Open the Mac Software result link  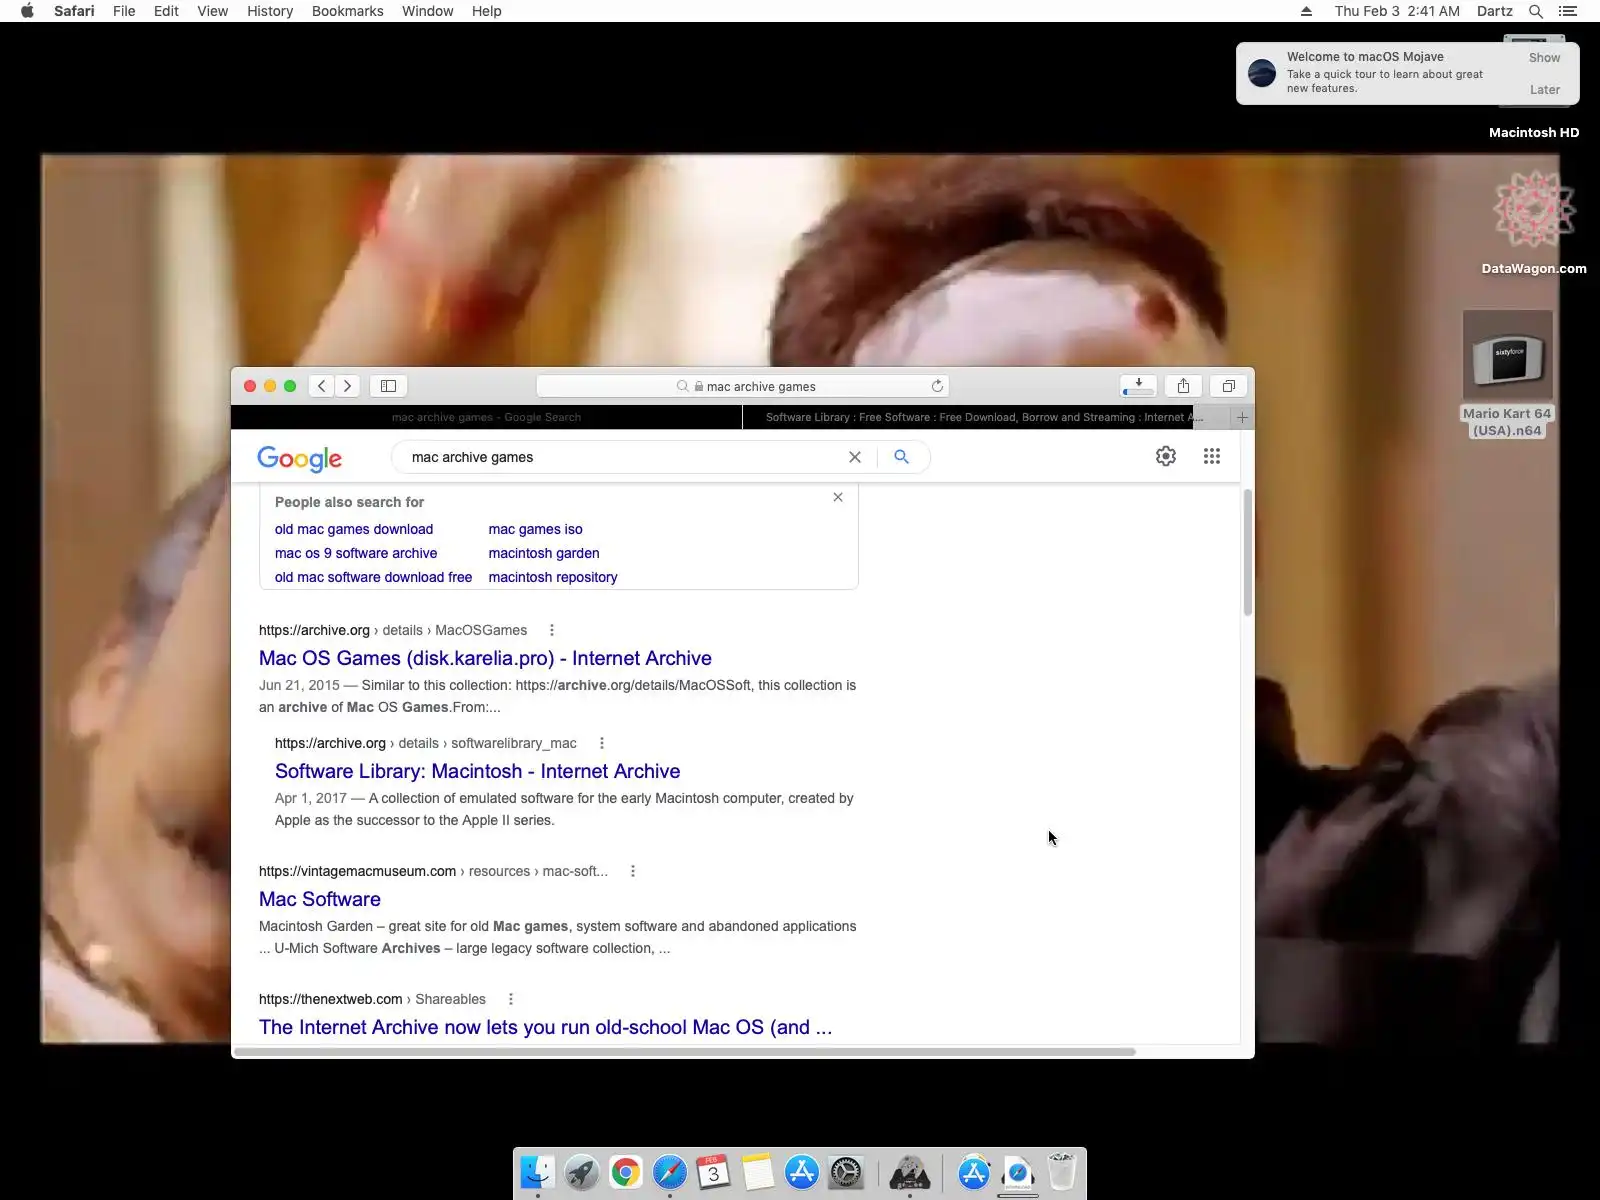pyautogui.click(x=319, y=899)
